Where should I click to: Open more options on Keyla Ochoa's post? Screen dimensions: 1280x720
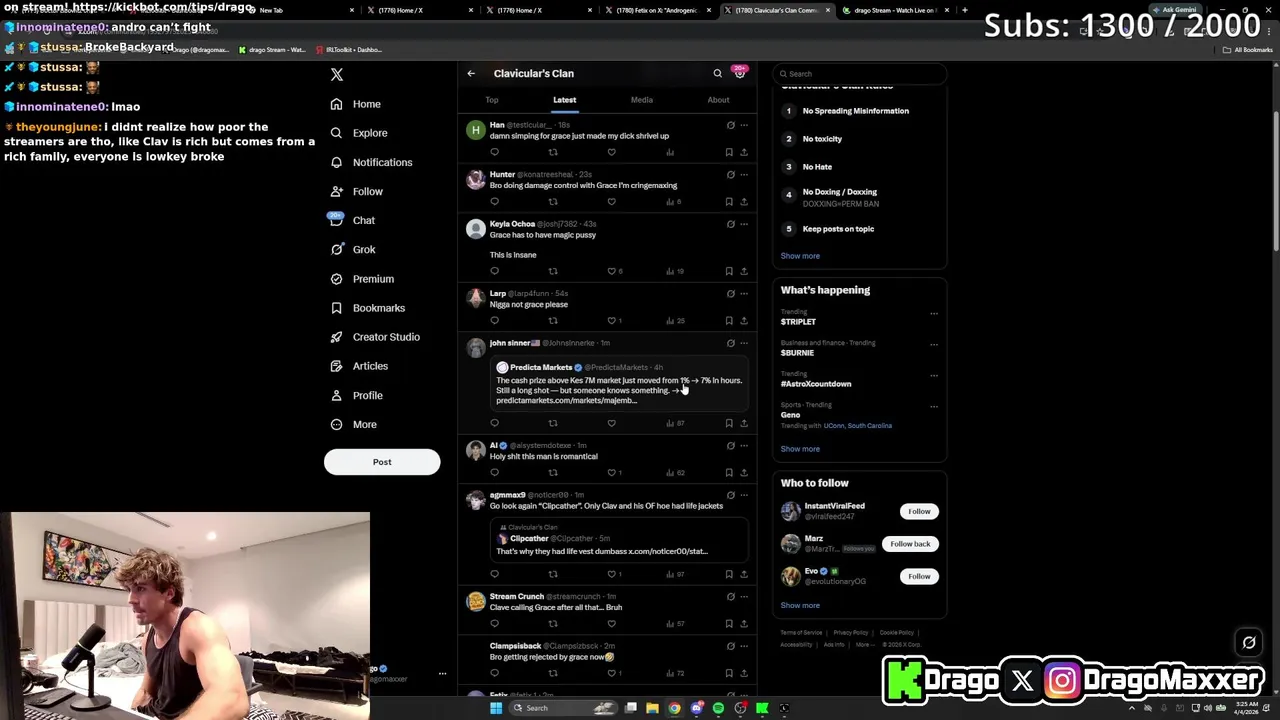[744, 224]
